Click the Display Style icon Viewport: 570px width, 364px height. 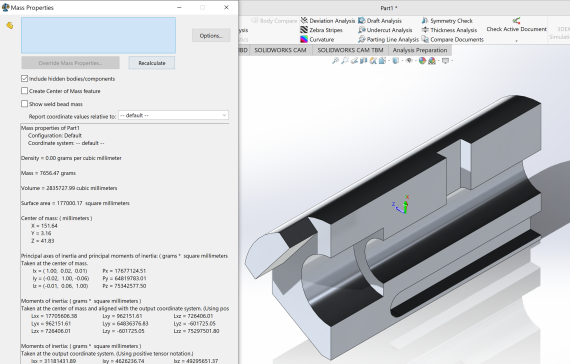(x=396, y=61)
